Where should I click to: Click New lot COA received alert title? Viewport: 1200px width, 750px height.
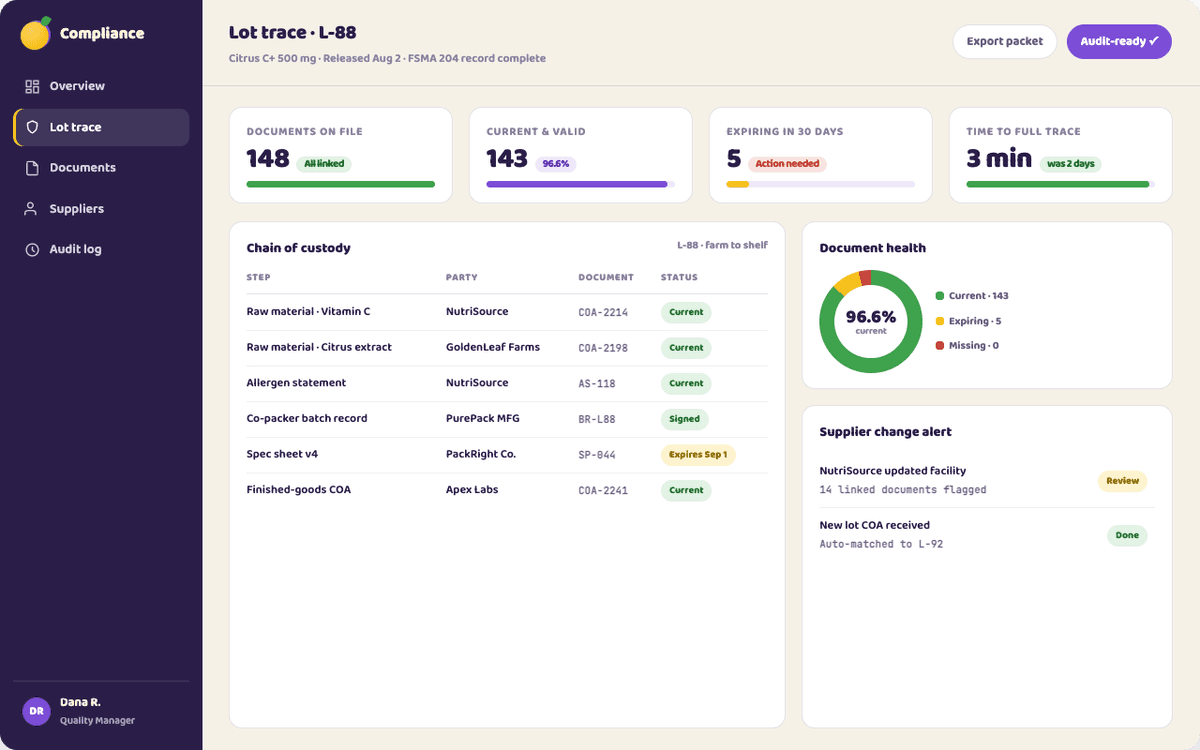click(x=875, y=525)
